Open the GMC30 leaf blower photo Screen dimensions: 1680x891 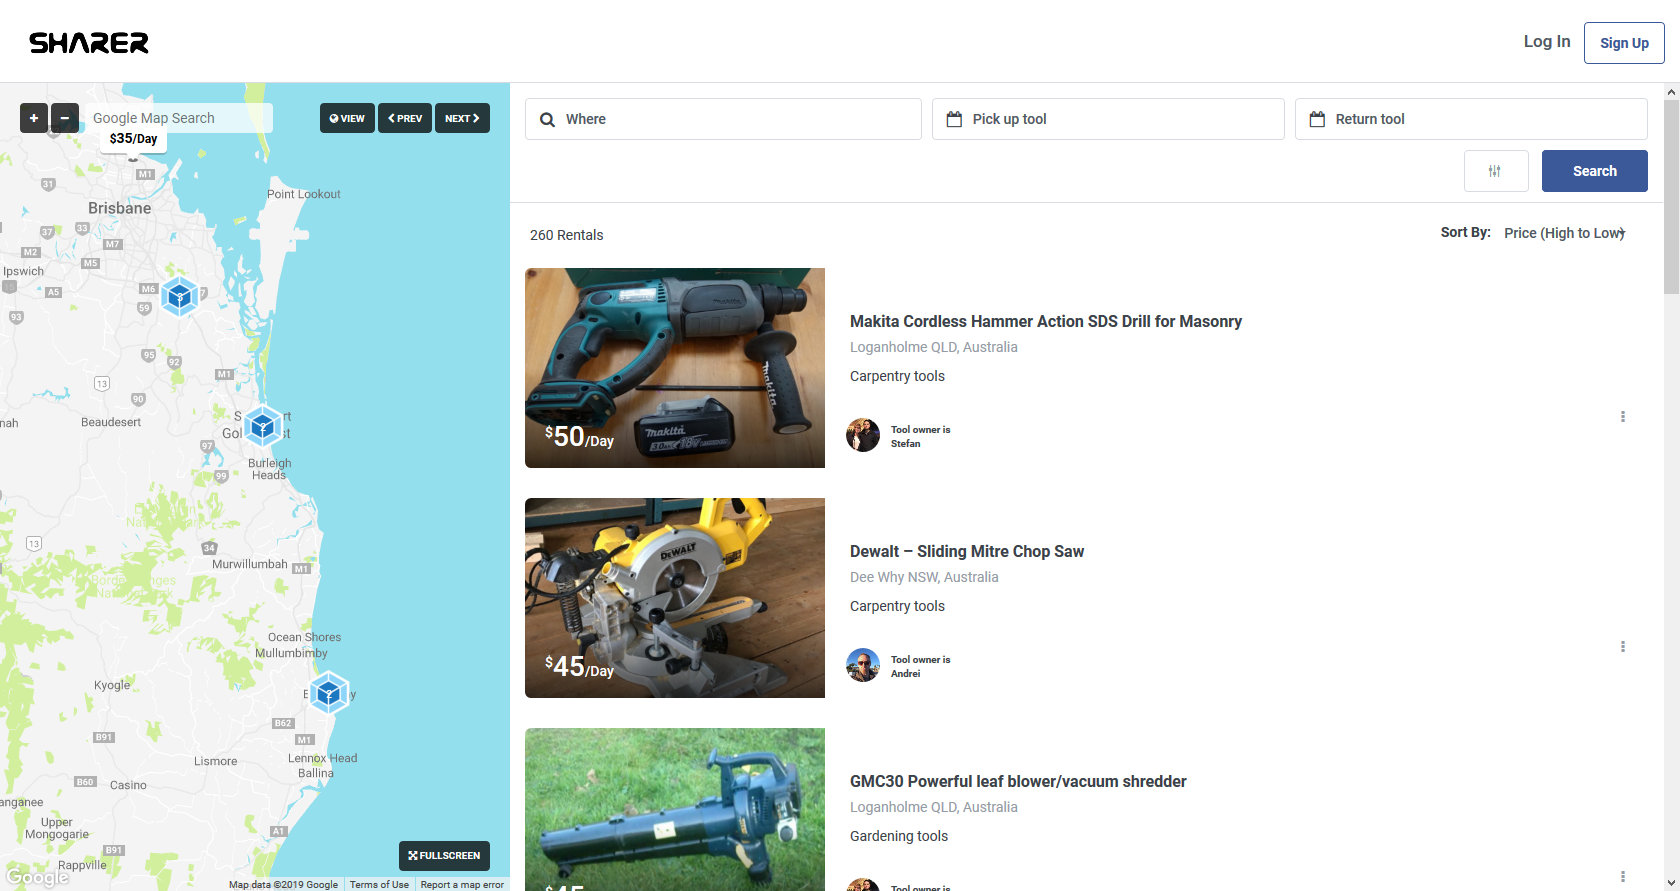click(675, 809)
